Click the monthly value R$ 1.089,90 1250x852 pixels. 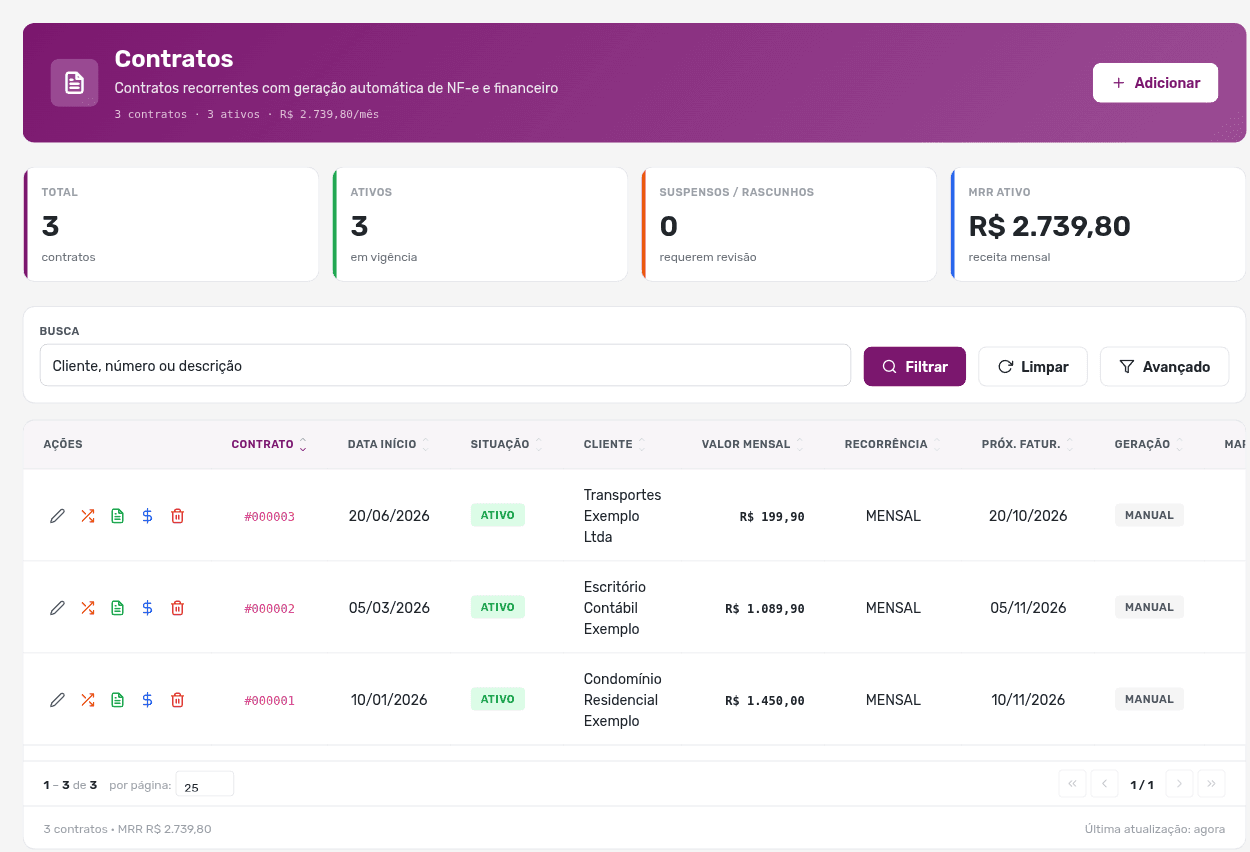765,609
